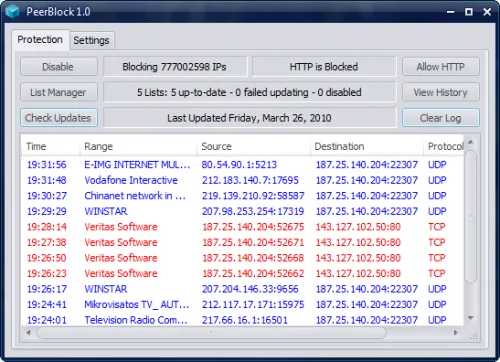Switch to the Settings tab
This screenshot has height=362, width=500.
[x=91, y=40]
